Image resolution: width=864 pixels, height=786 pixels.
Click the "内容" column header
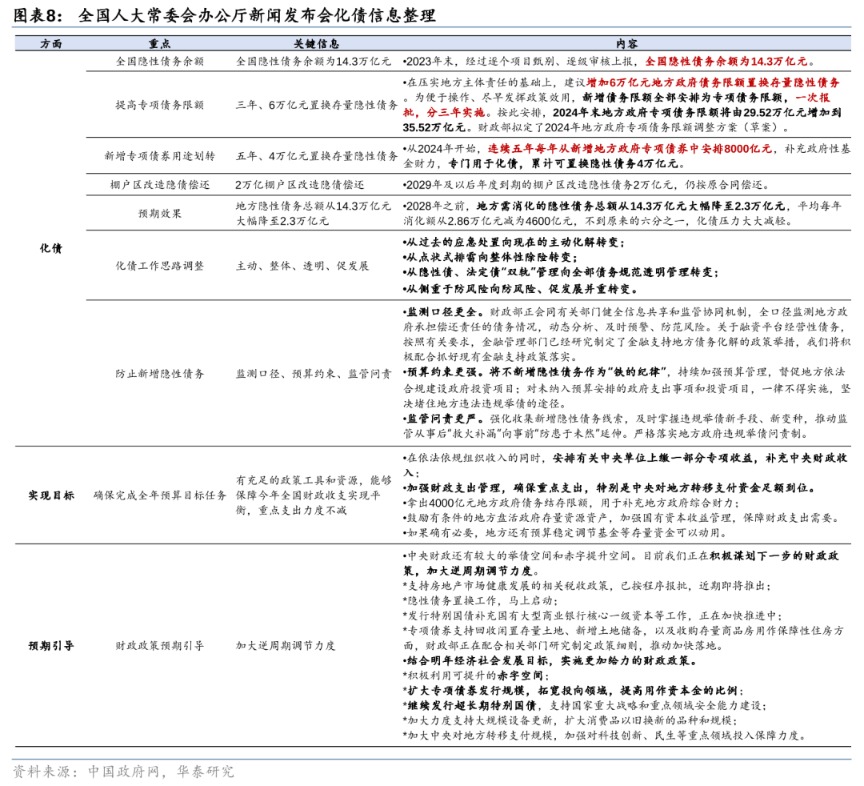pos(627,45)
